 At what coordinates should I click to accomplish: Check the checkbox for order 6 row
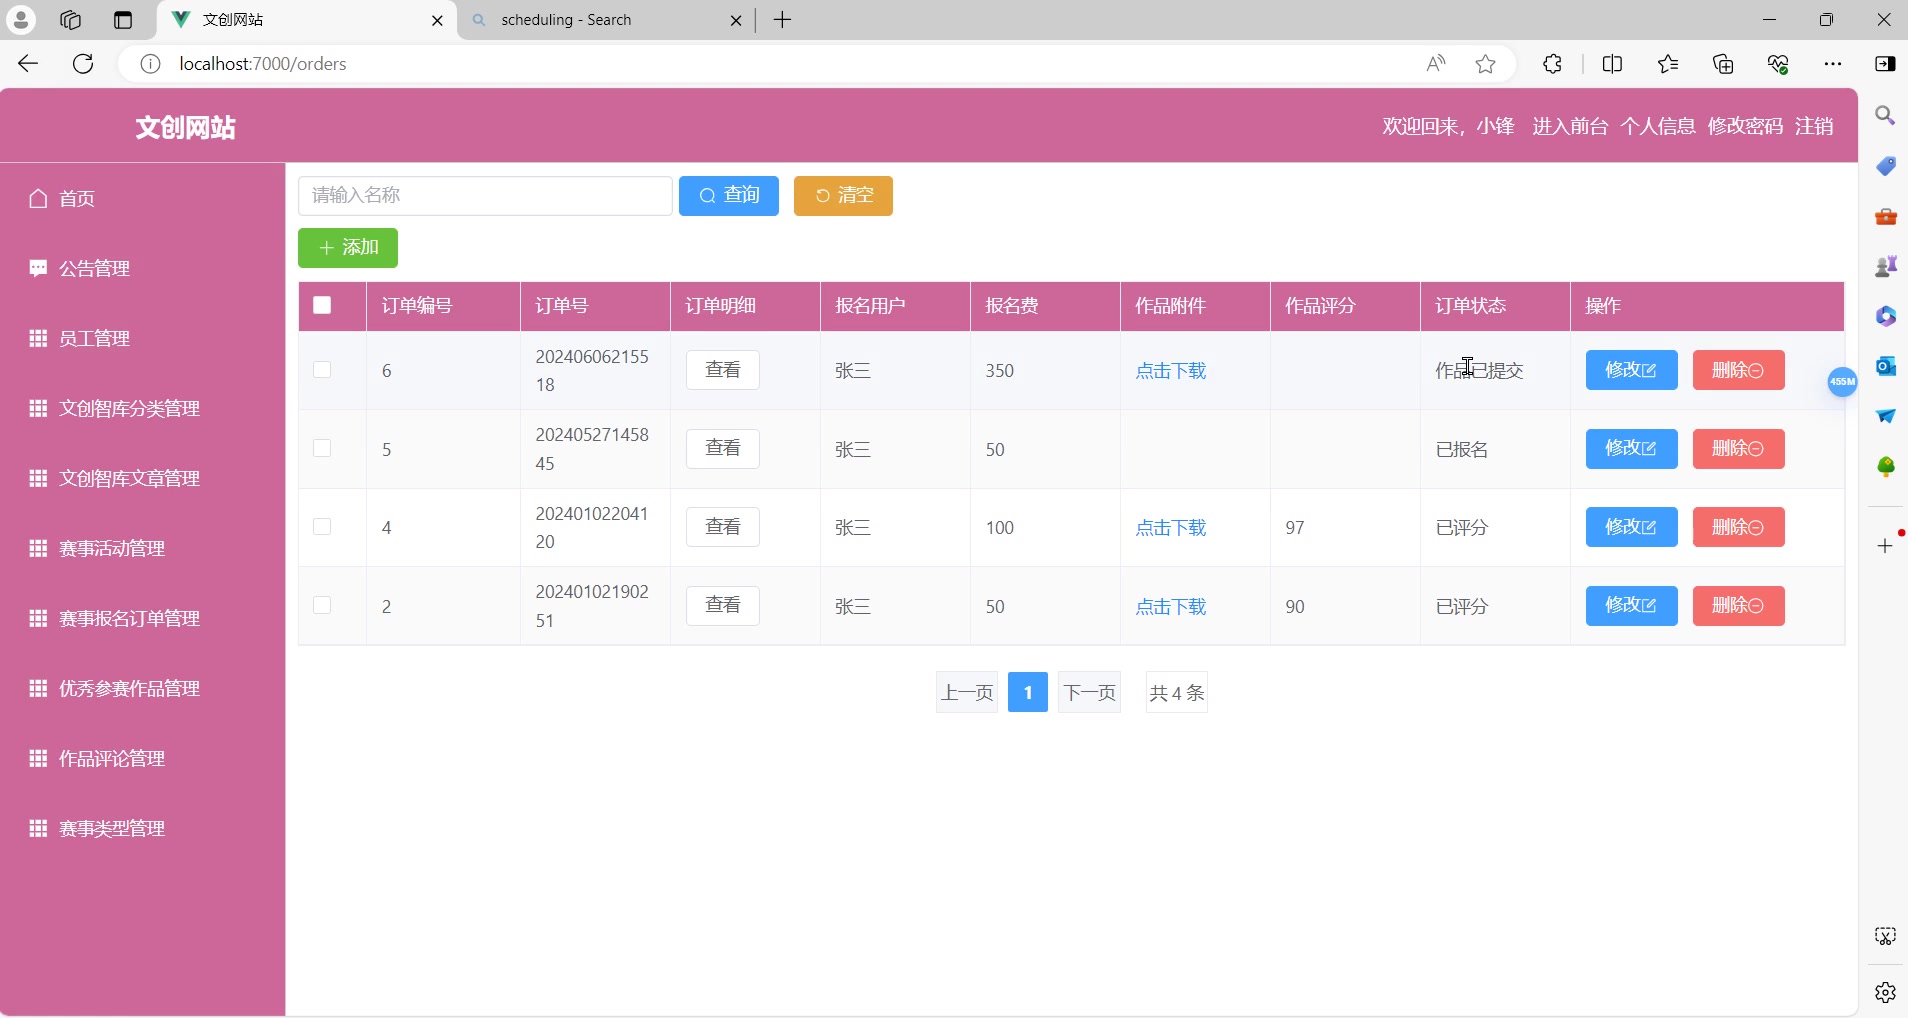pyautogui.click(x=322, y=370)
